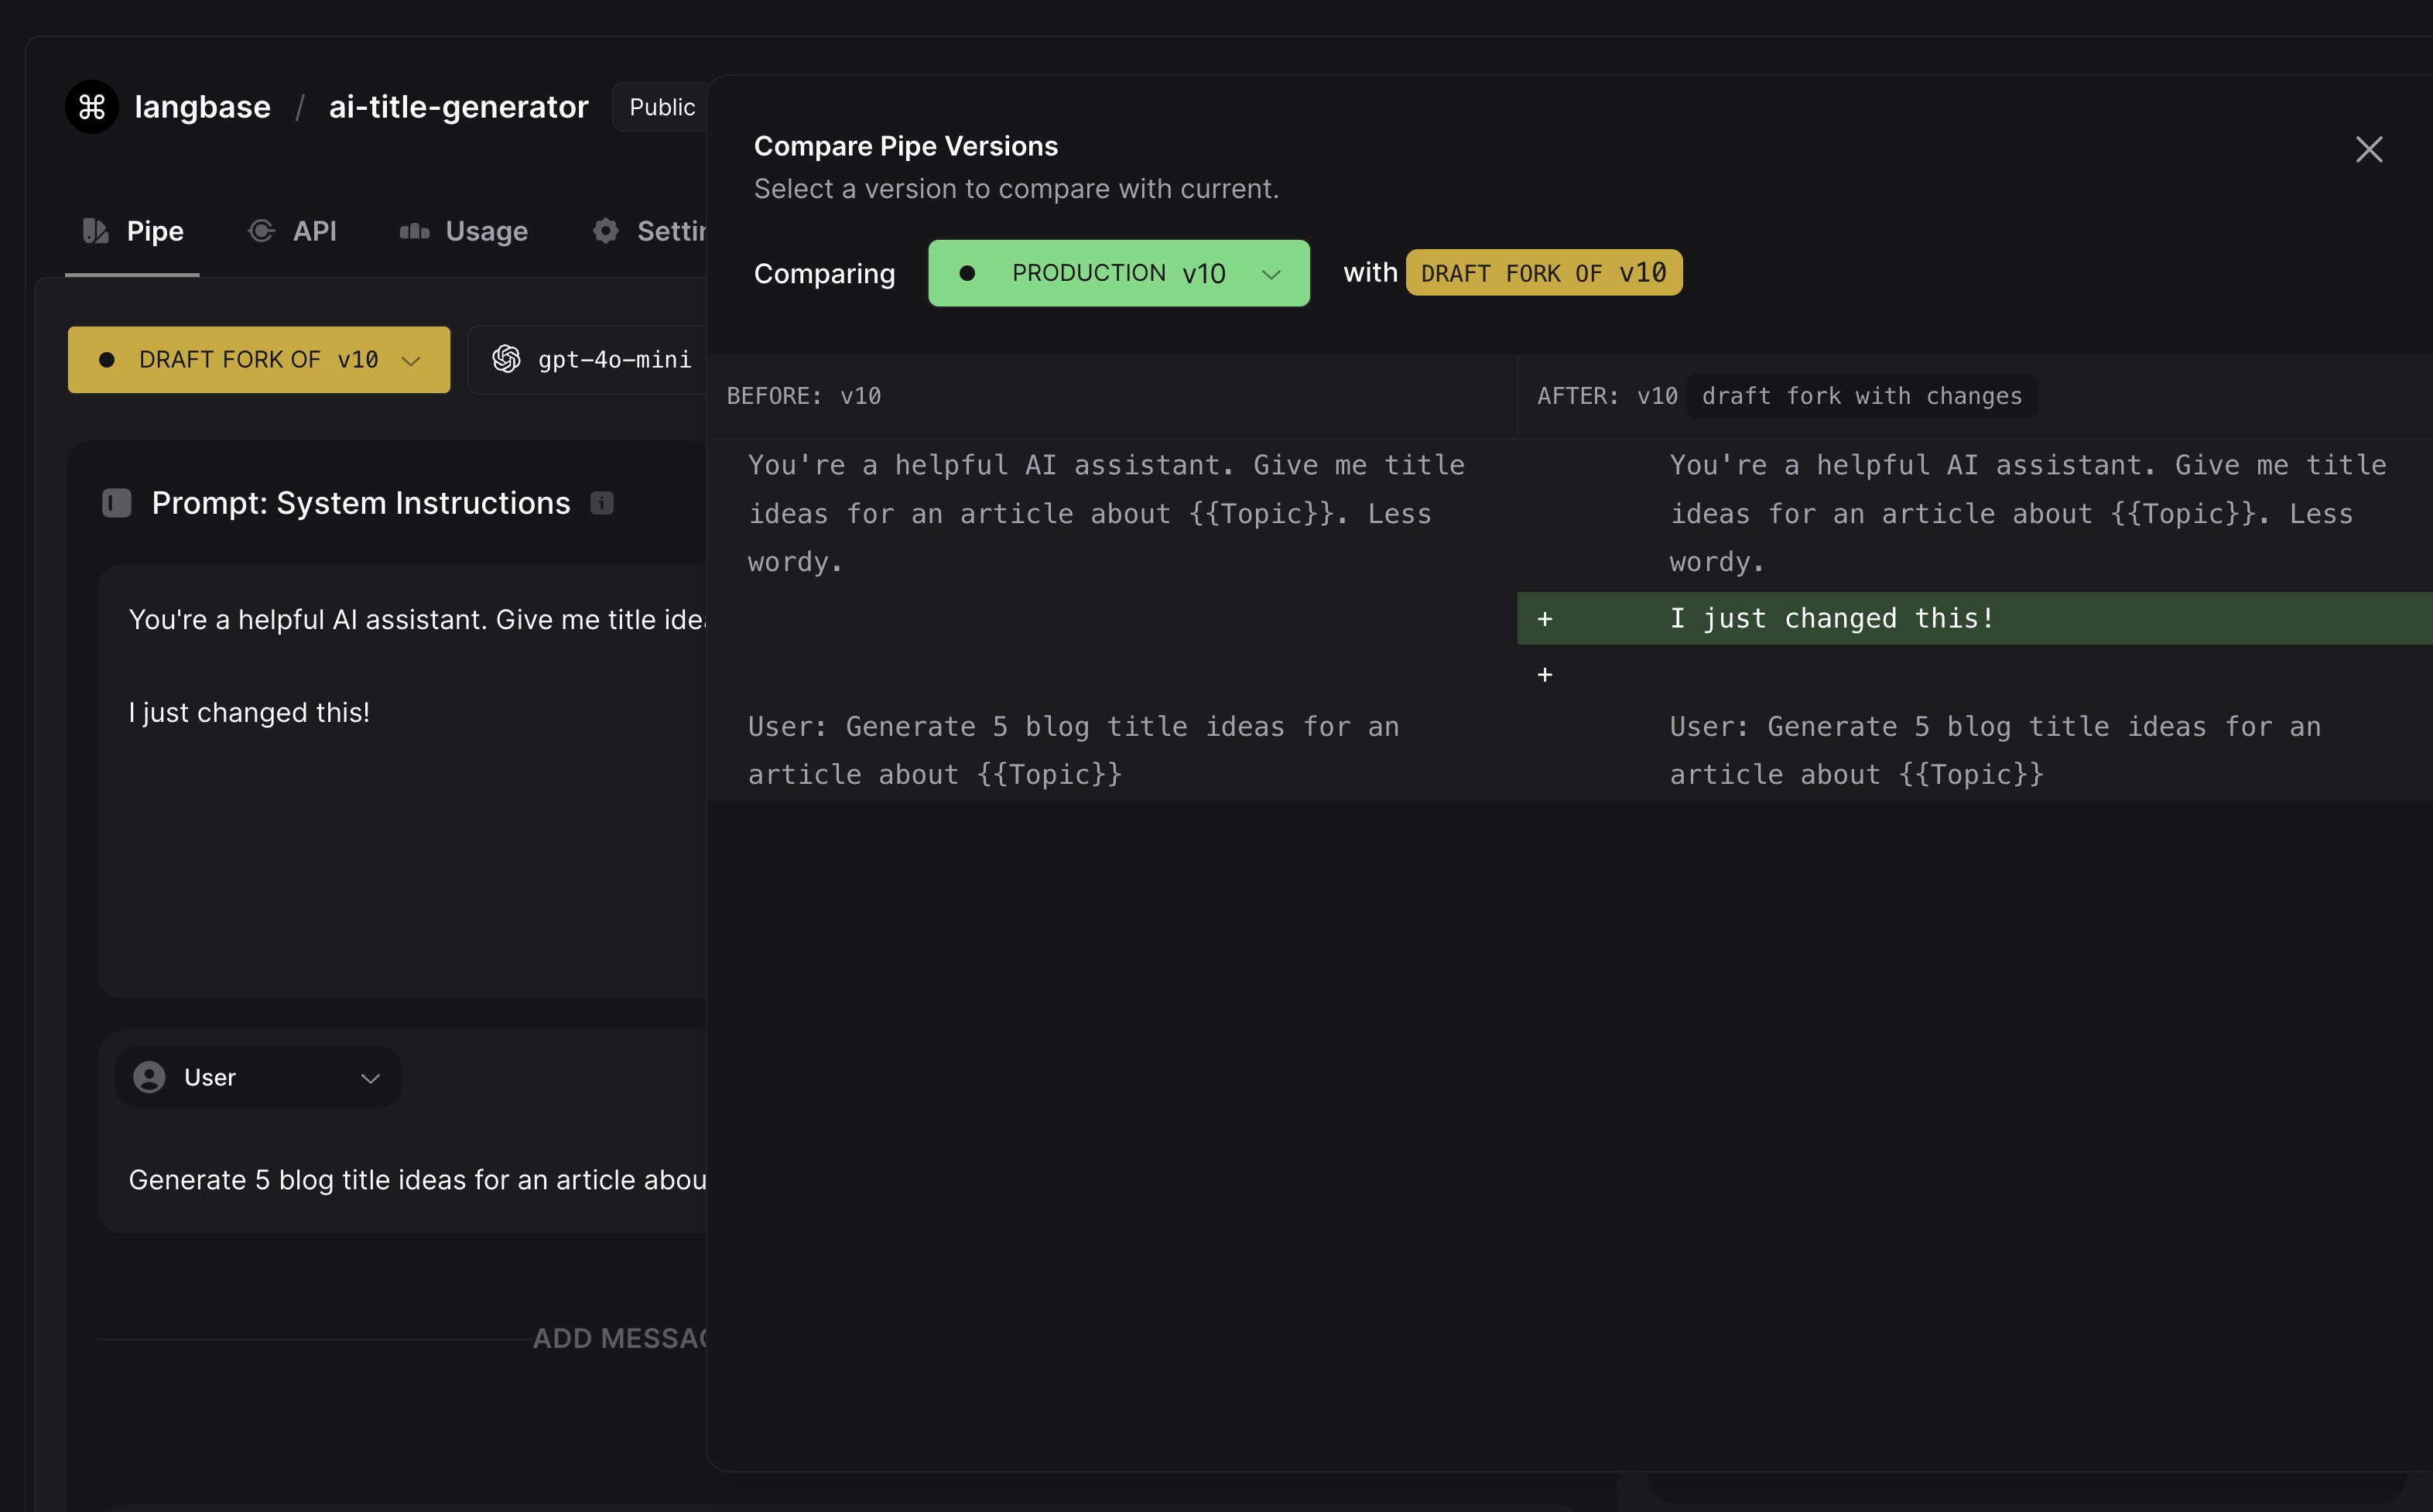Click into the system instructions text area
This screenshot has height=1512, width=2433.
tap(402, 781)
